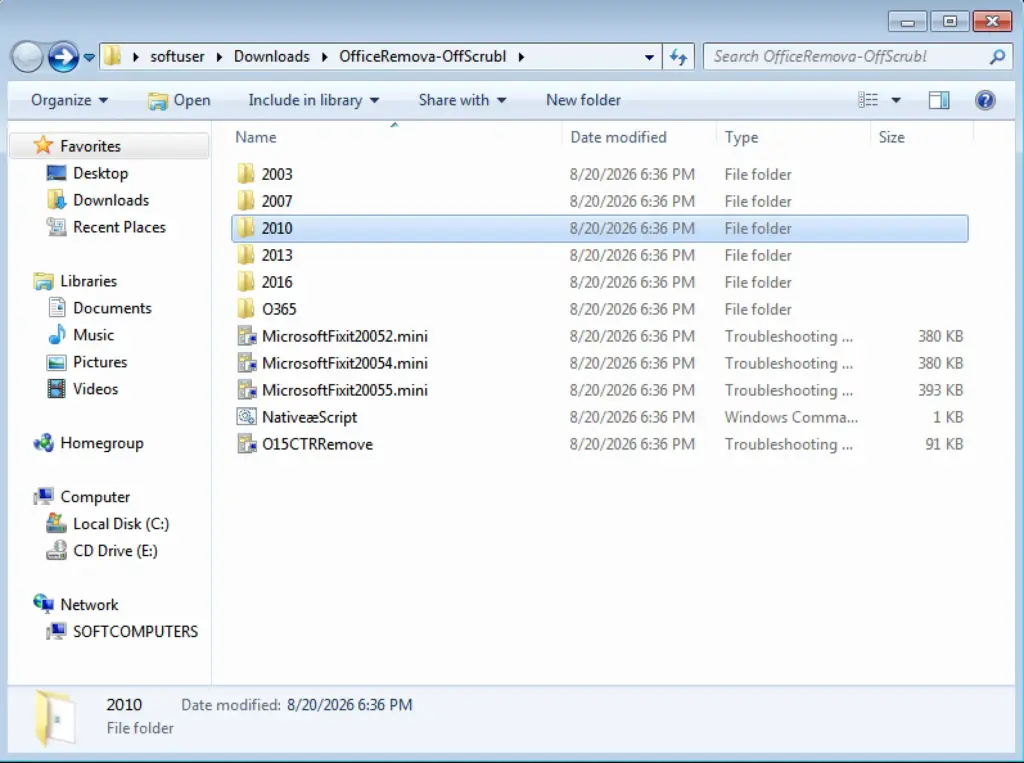Expand the arrow after softuser in path

click(219, 57)
